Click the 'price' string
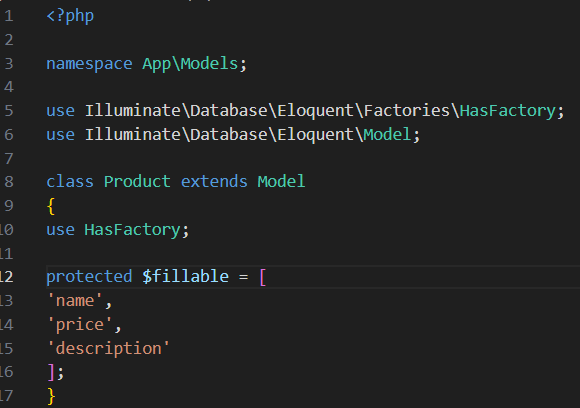This screenshot has width=580, height=408. click(80, 324)
